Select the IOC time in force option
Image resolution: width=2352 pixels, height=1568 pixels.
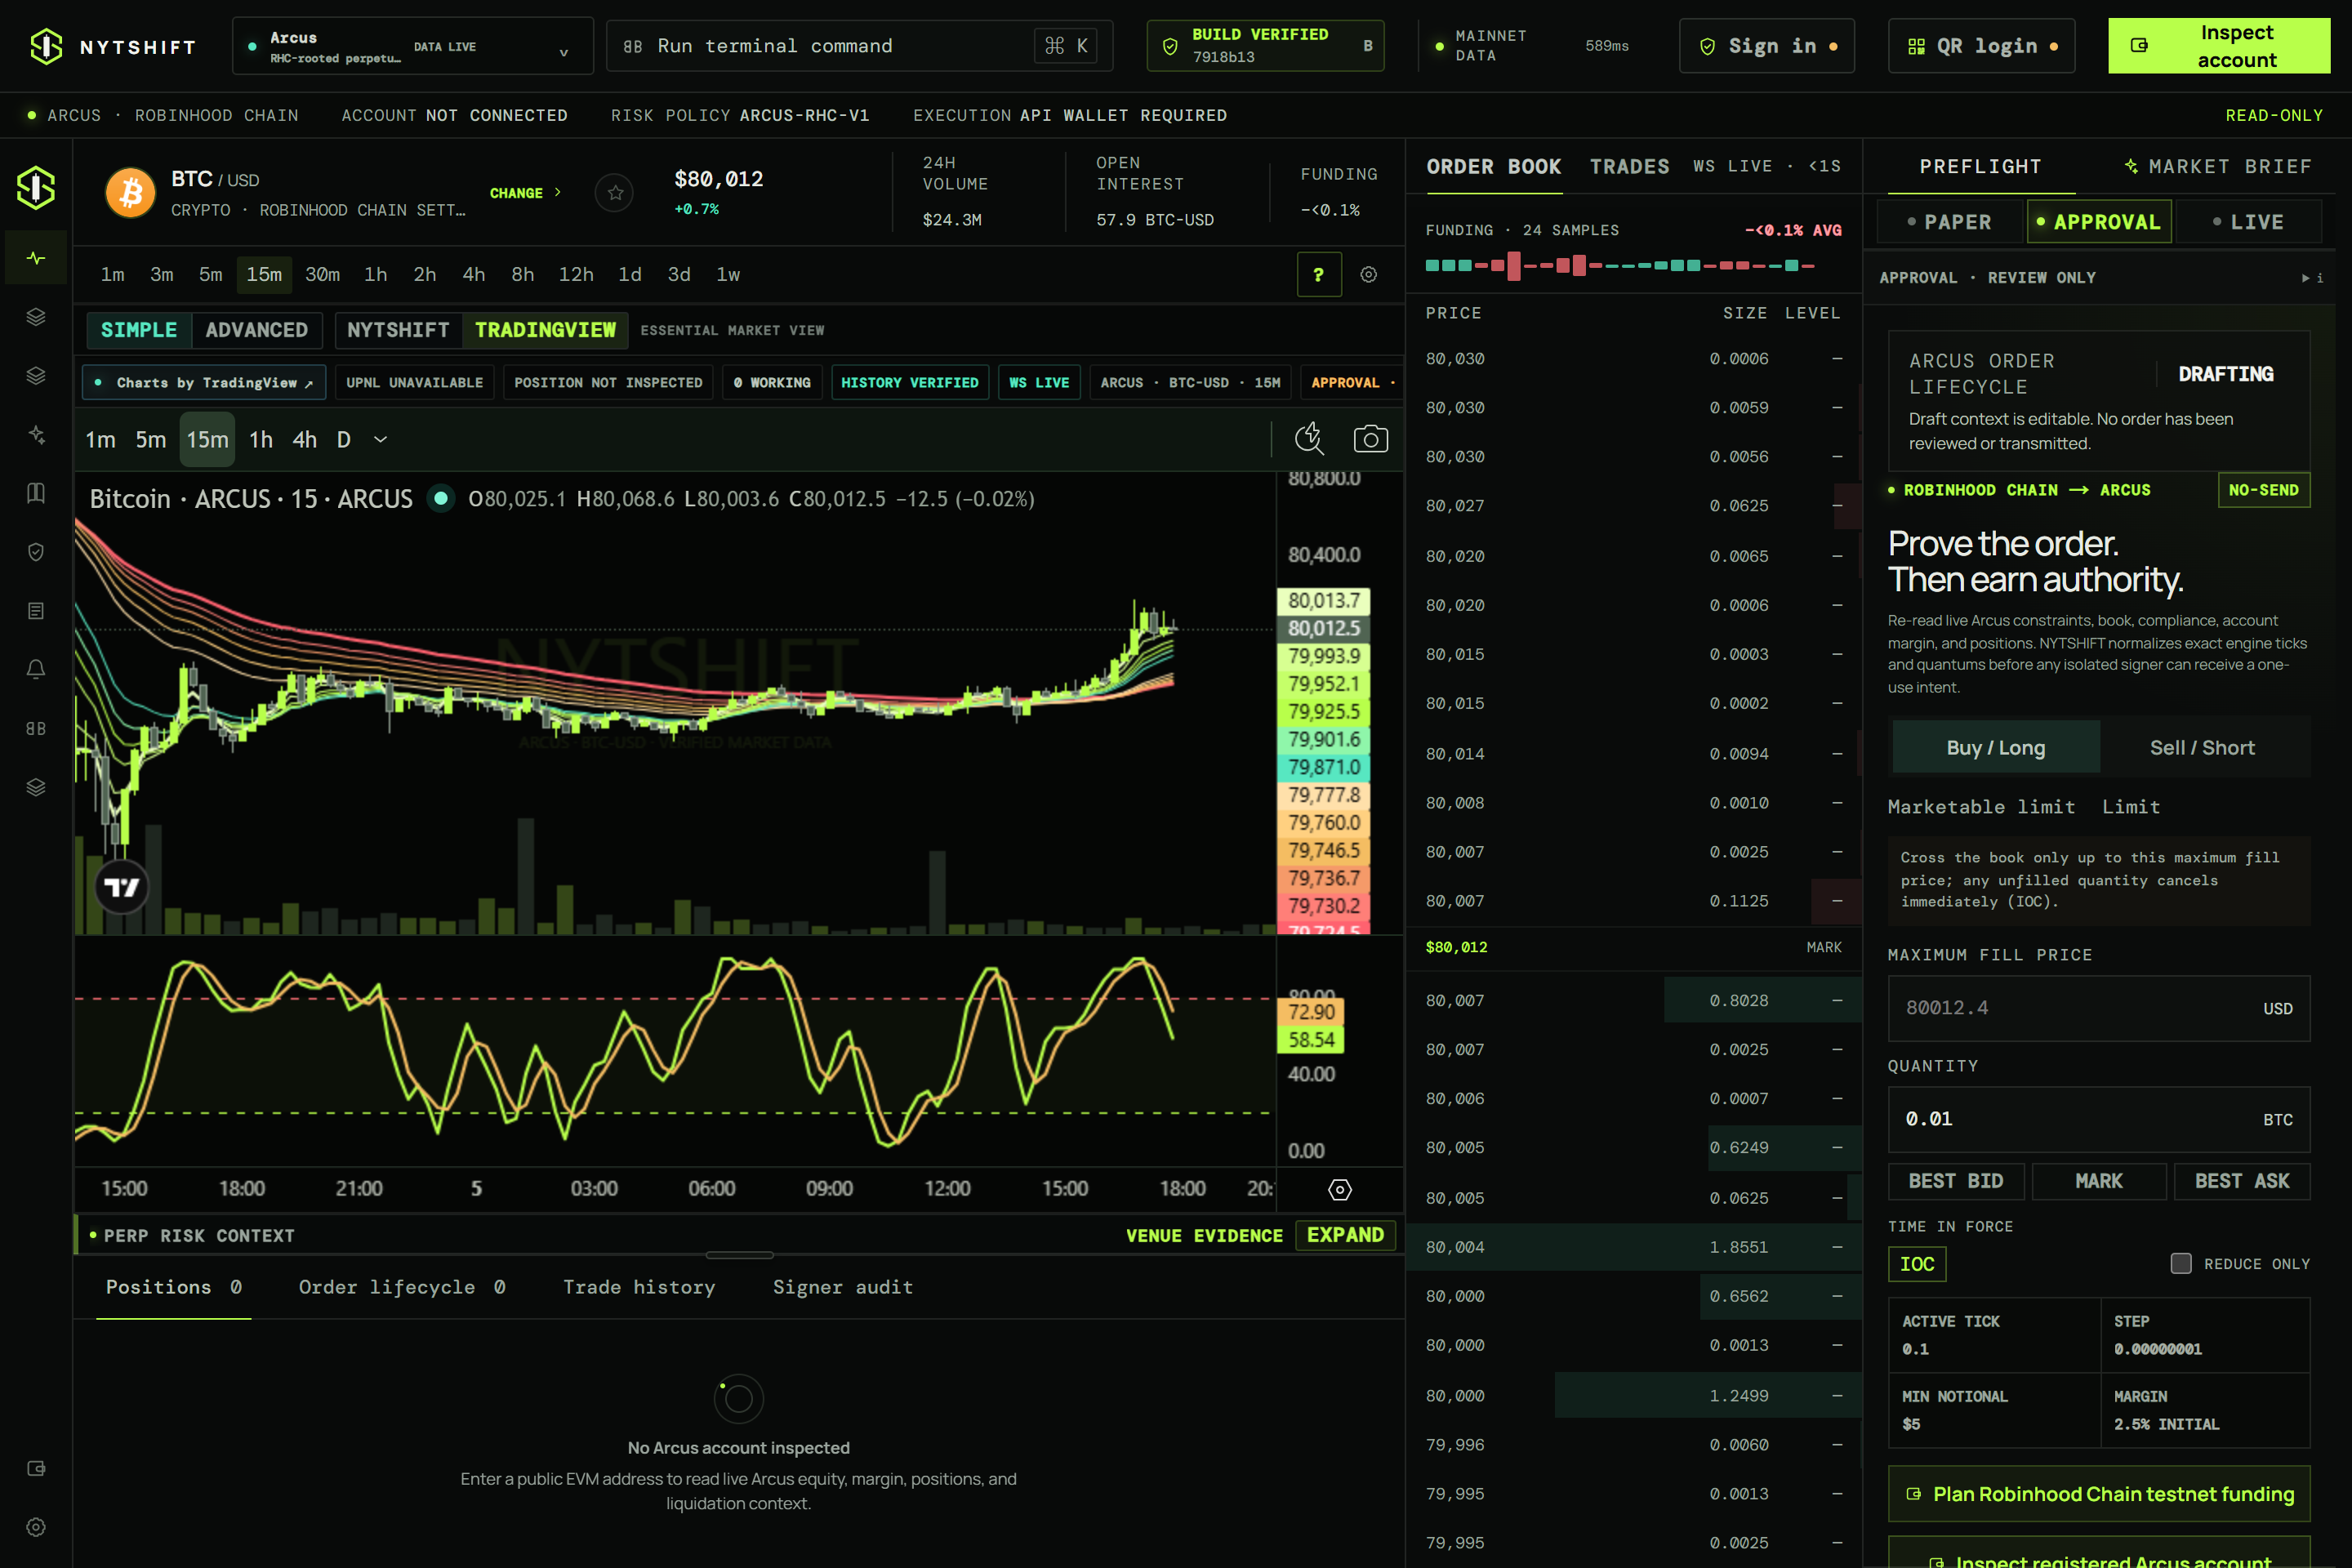coord(1916,1264)
